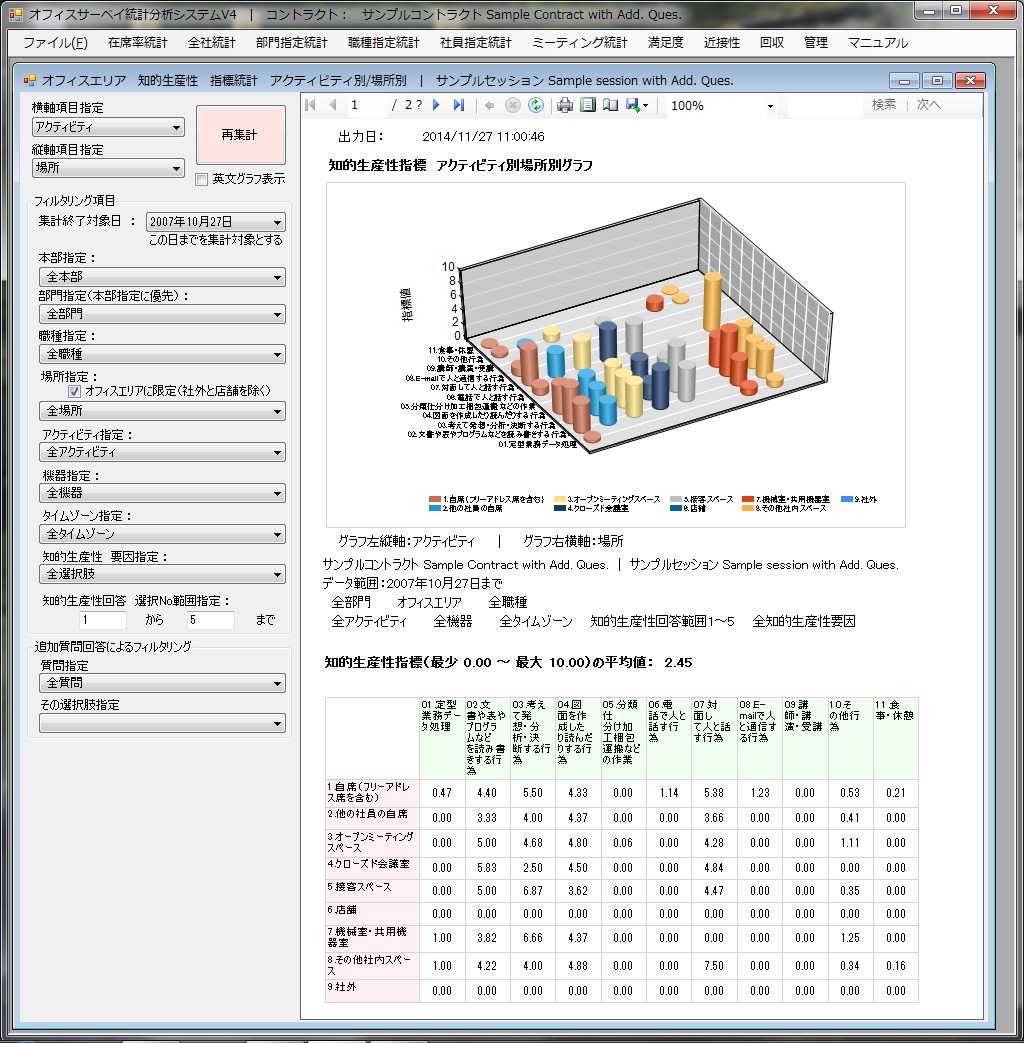The height and width of the screenshot is (1043, 1024).
Task: Jump to last report page
Action: (459, 105)
